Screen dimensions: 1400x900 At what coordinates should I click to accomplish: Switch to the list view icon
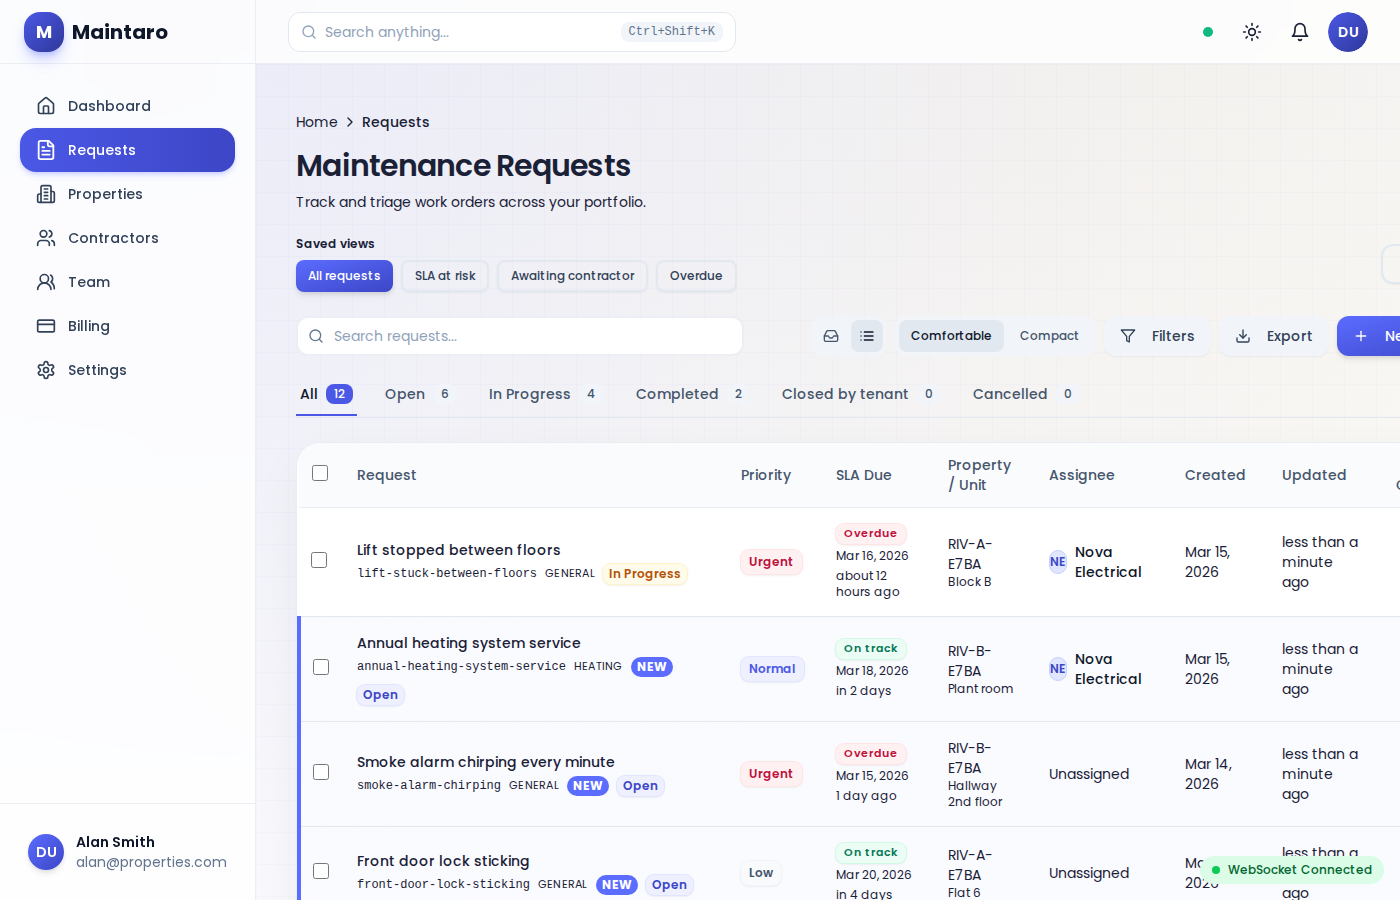(x=867, y=336)
